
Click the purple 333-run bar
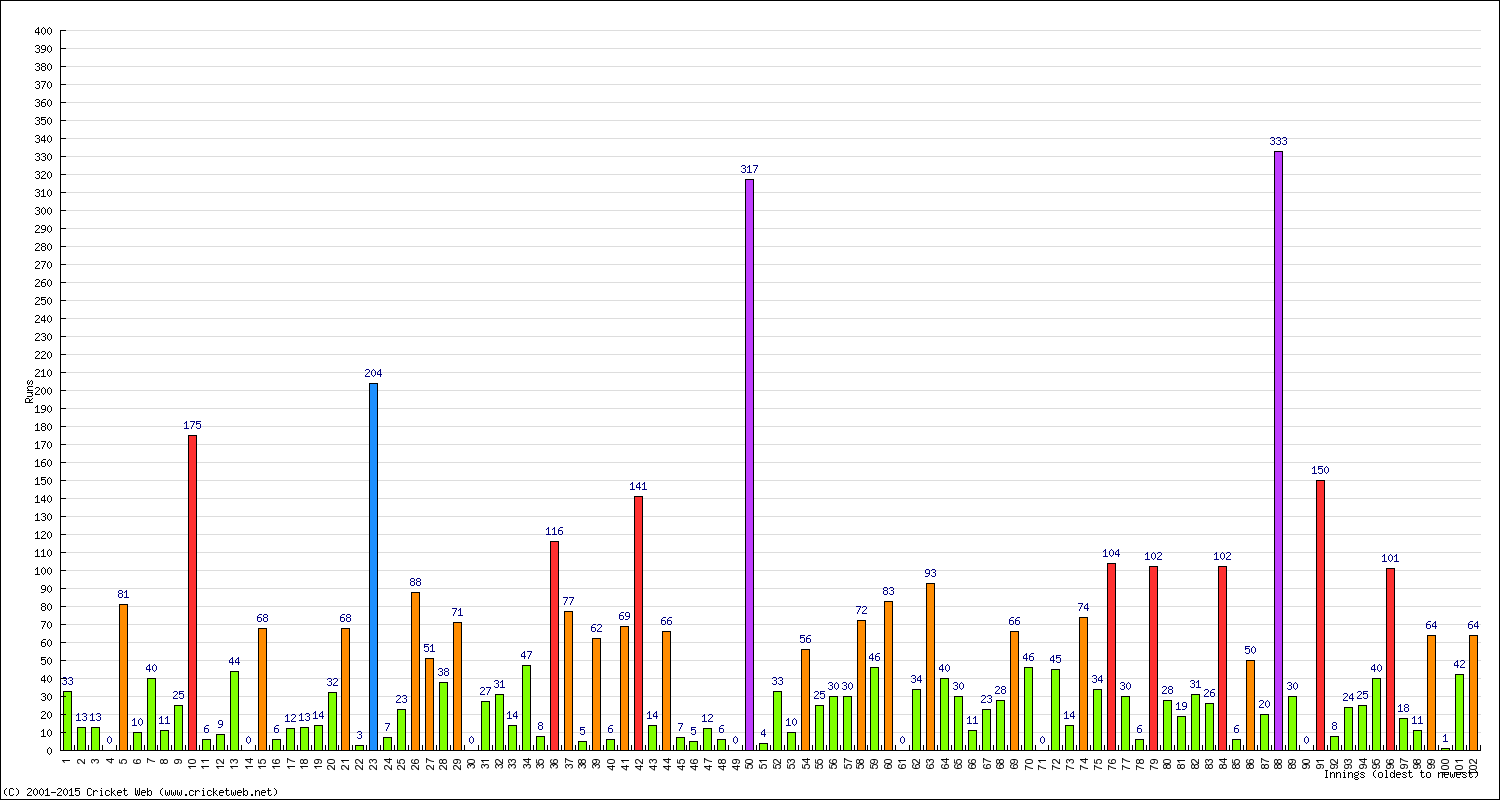pyautogui.click(x=1278, y=450)
